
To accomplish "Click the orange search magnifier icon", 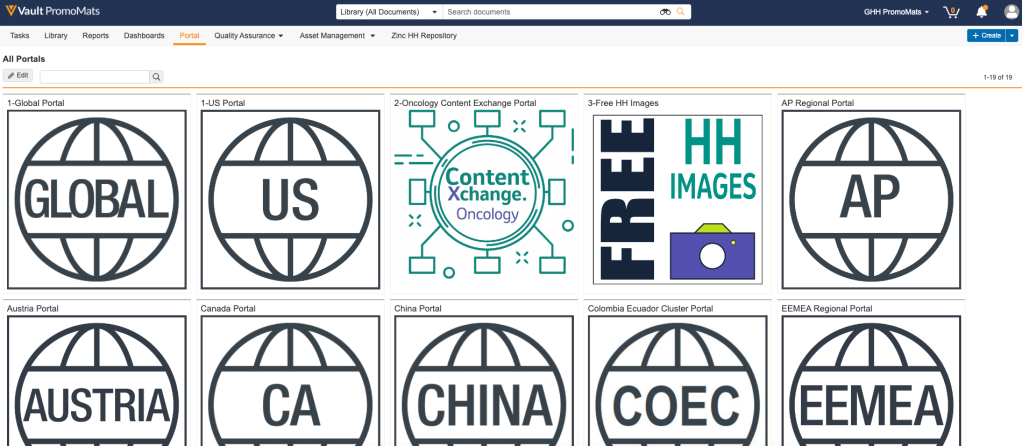I will click(680, 12).
